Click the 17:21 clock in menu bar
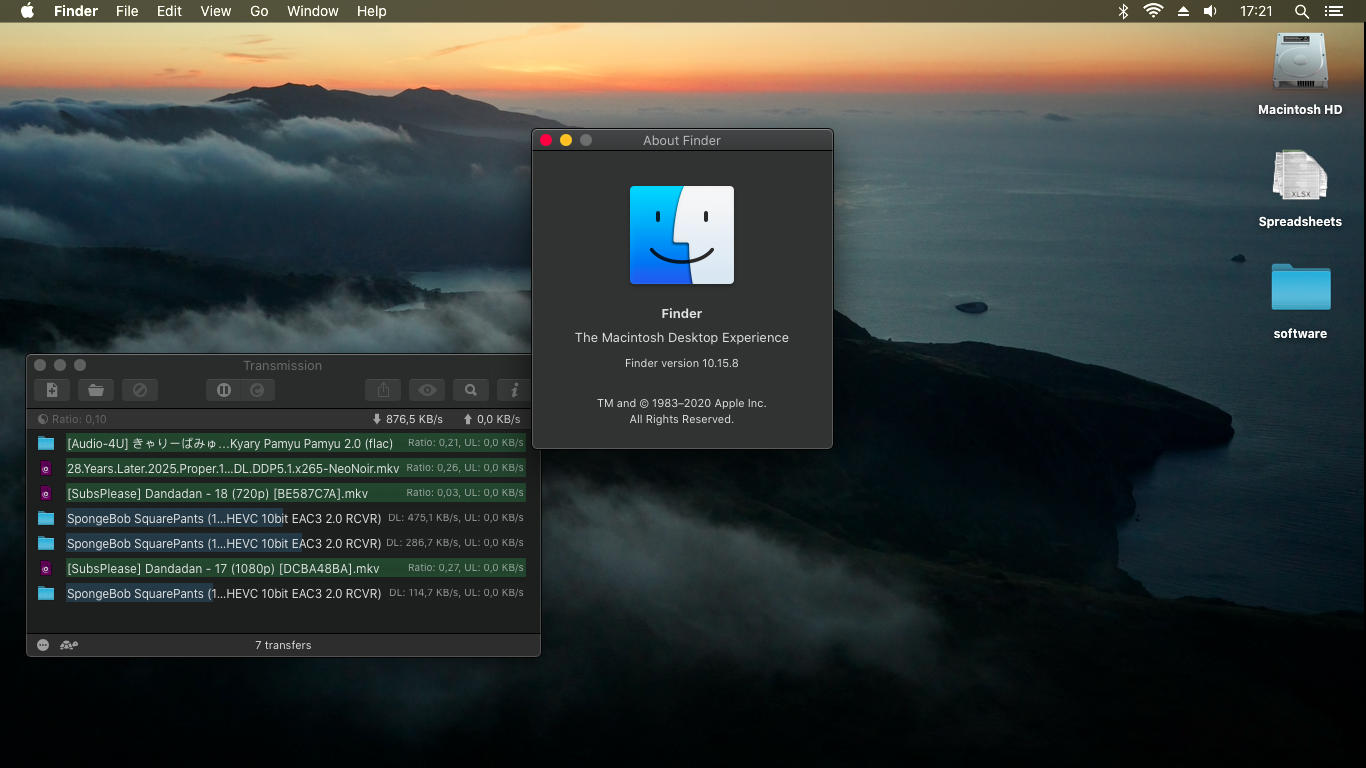1366x768 pixels. tap(1256, 11)
